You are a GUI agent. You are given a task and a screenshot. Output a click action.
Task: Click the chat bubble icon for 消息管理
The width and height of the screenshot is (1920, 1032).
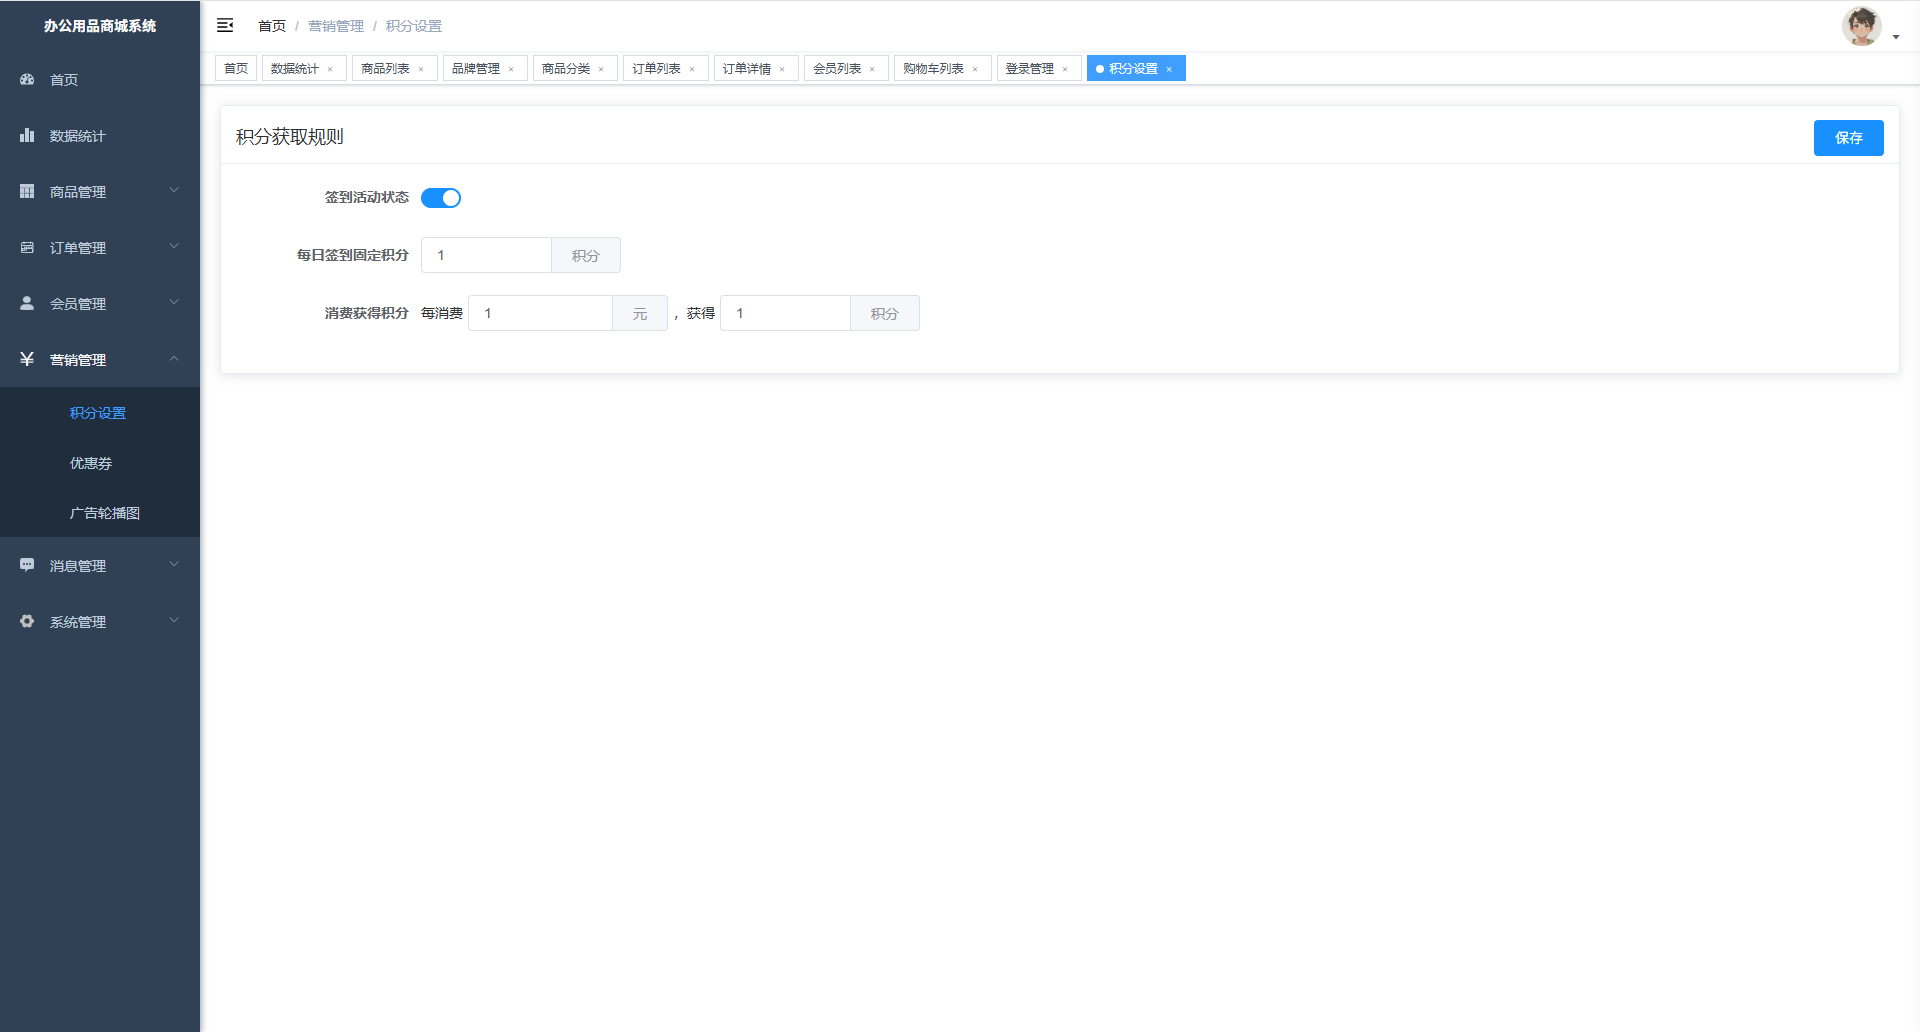click(x=27, y=565)
